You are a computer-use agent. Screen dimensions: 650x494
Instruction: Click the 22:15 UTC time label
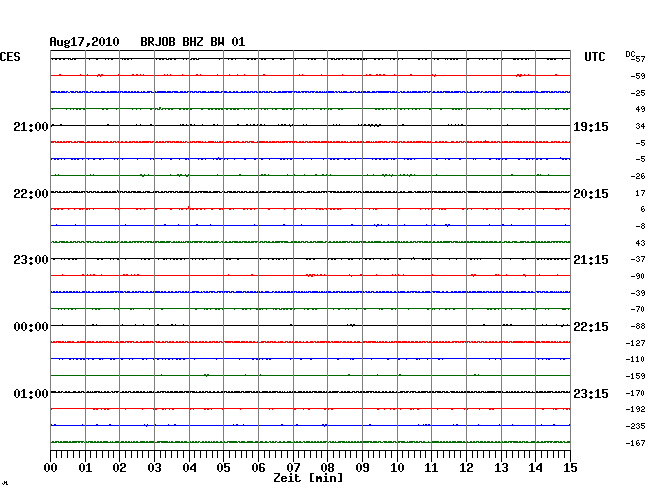591,327
